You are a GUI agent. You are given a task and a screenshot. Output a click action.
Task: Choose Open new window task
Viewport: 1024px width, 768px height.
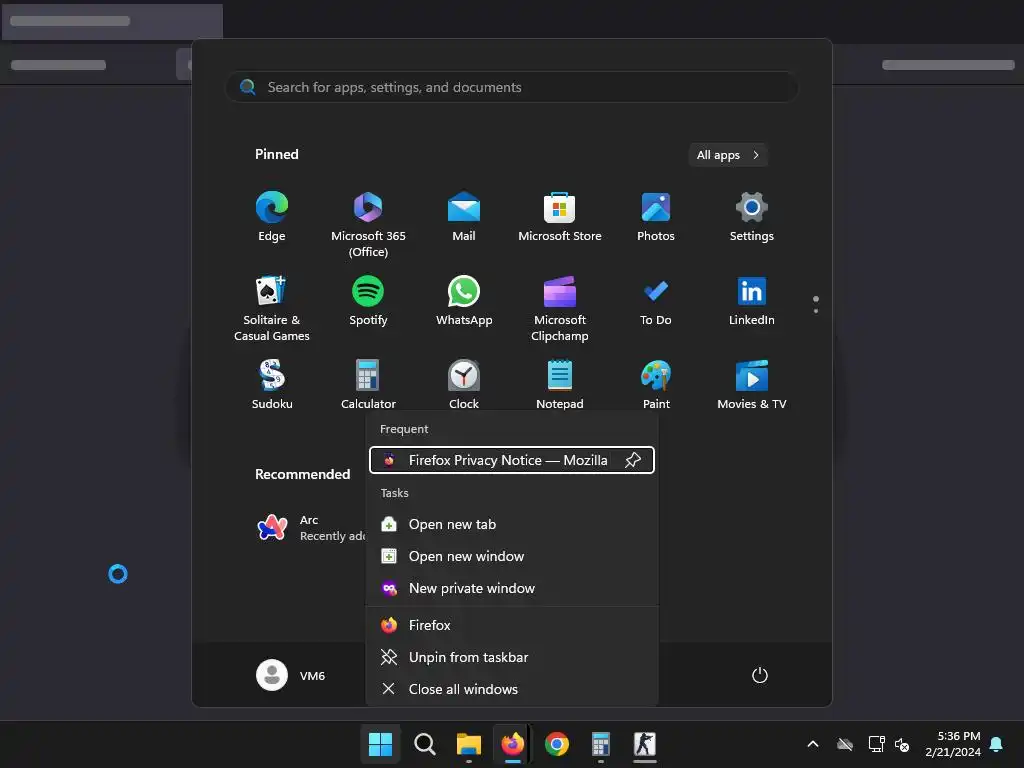click(x=511, y=556)
